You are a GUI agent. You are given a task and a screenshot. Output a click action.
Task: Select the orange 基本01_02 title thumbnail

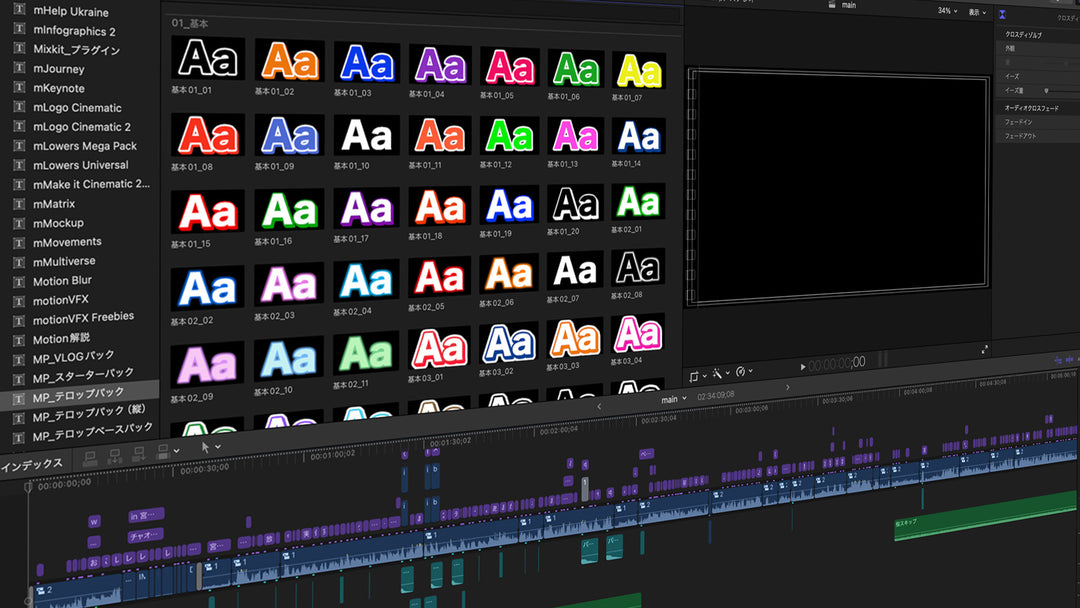click(289, 62)
